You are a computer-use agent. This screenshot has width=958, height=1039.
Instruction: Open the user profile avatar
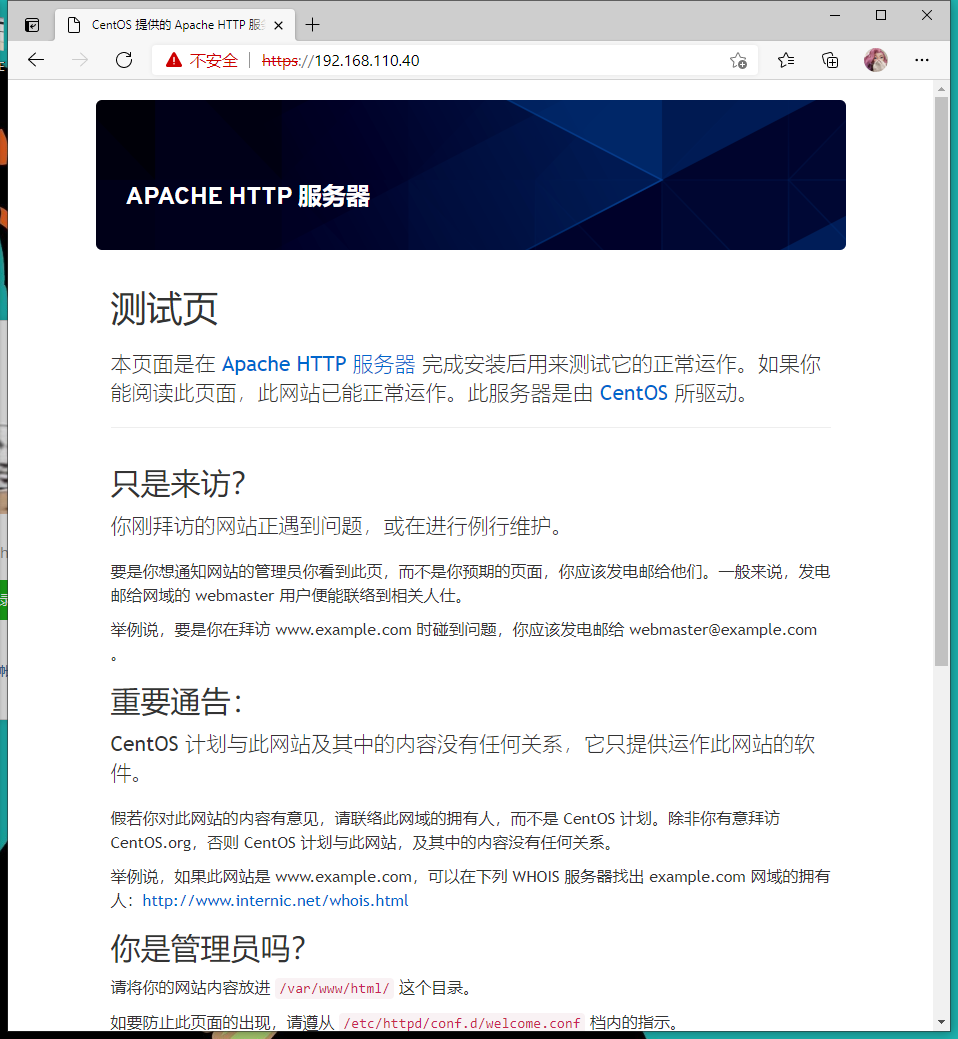pos(875,60)
